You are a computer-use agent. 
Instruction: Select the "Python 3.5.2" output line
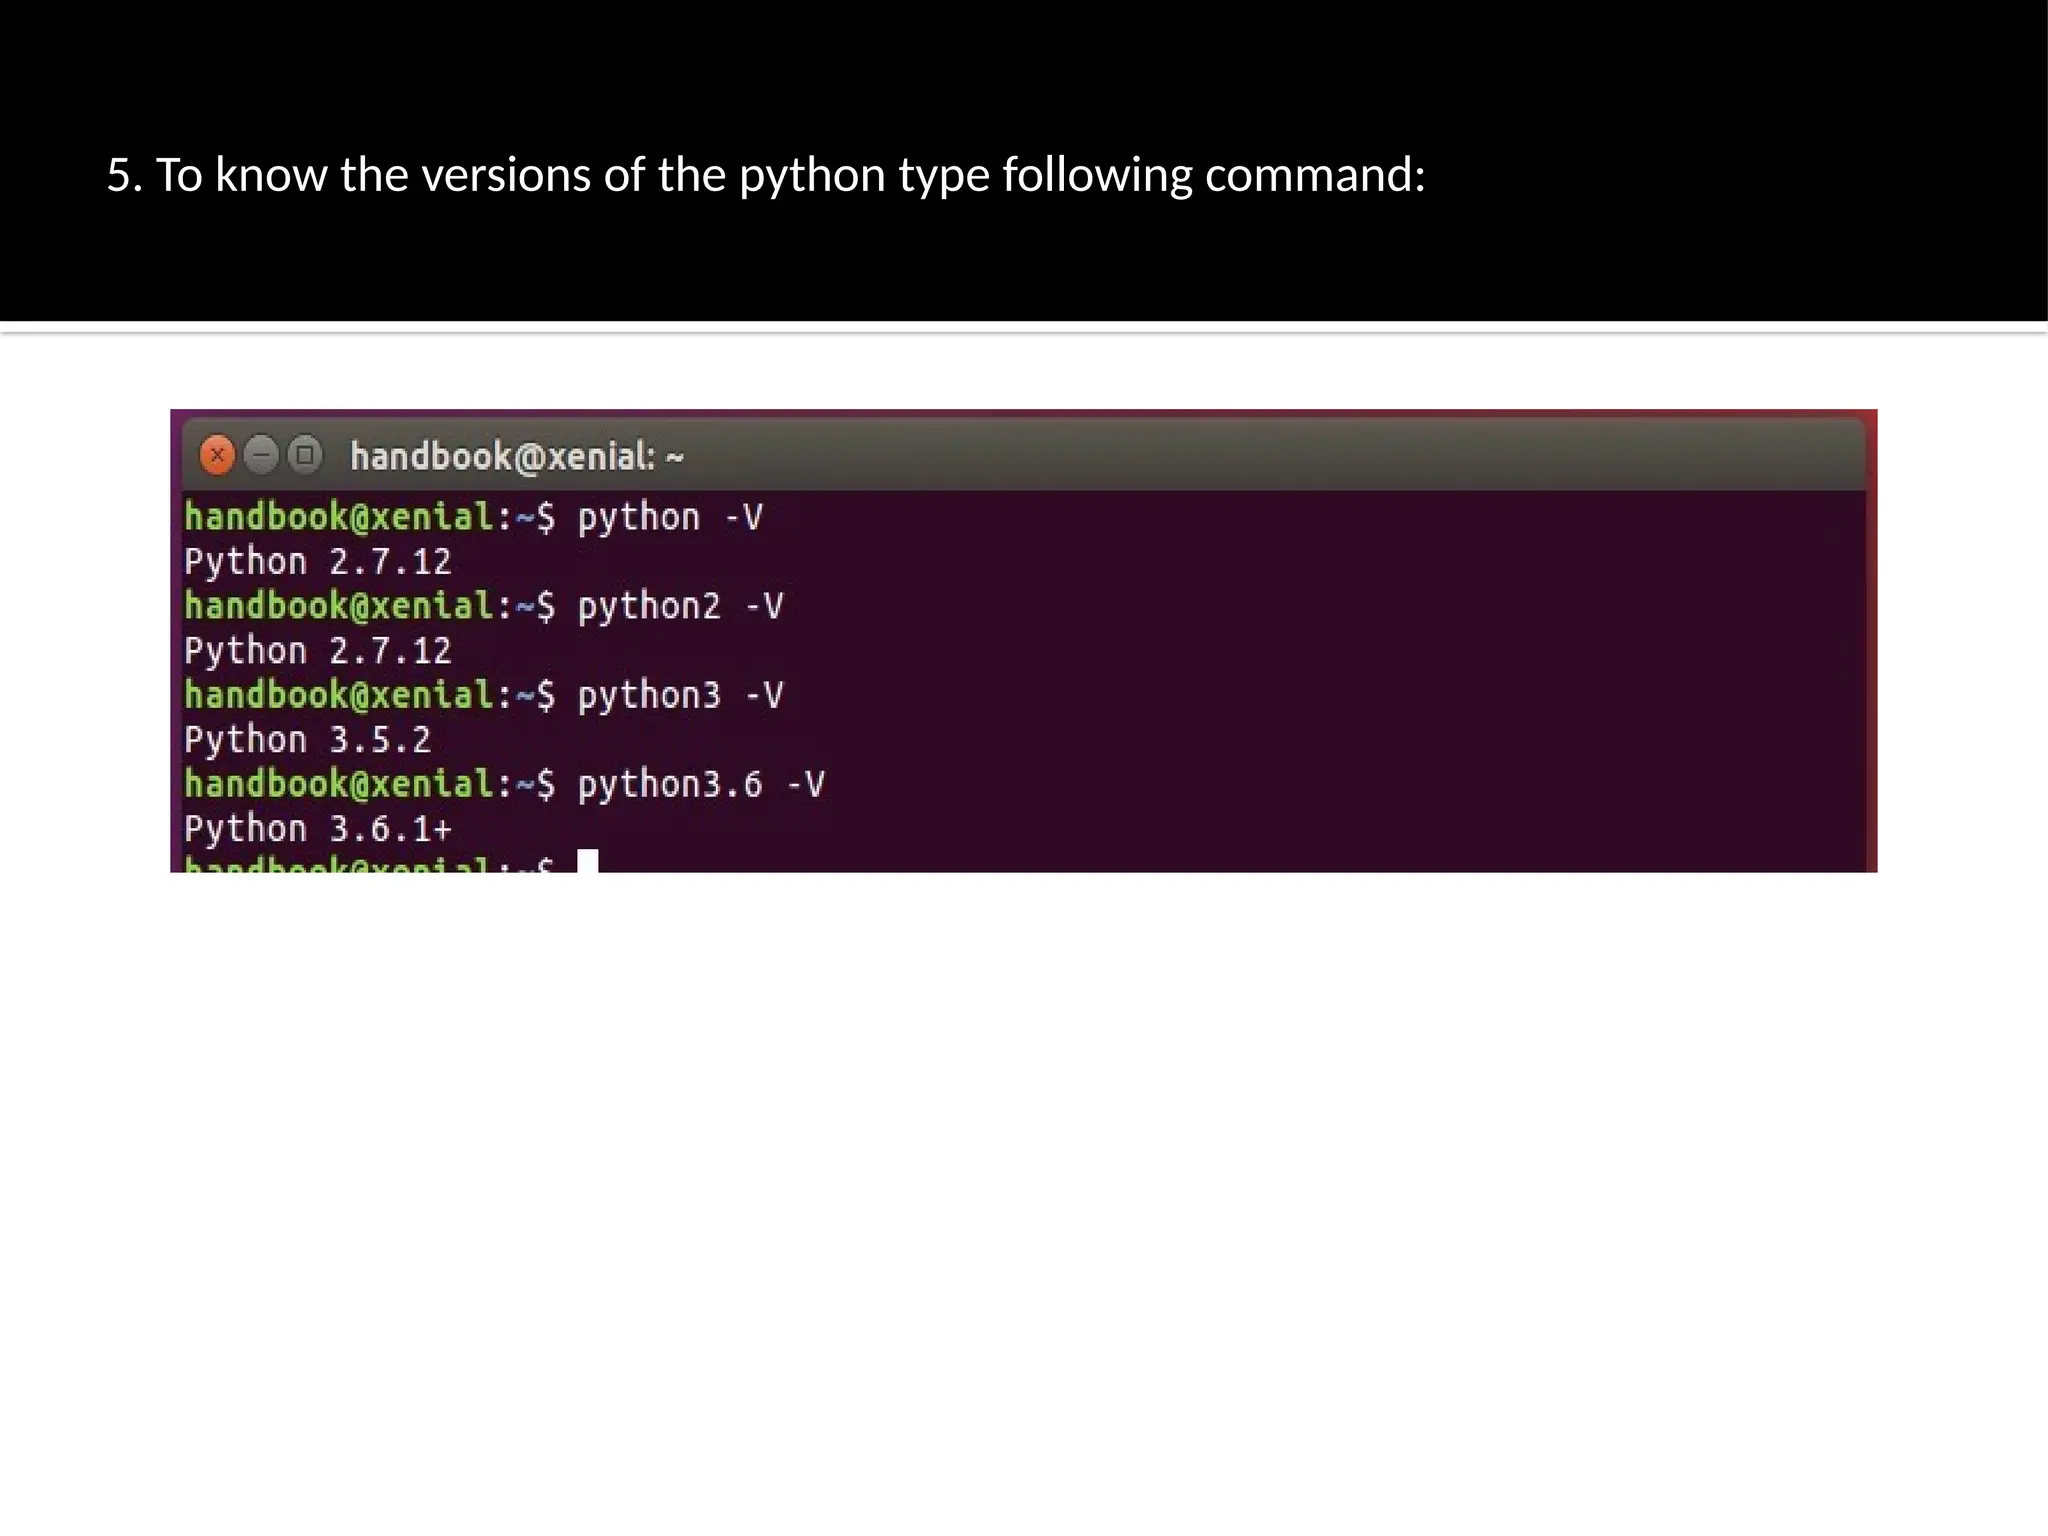[x=307, y=741]
